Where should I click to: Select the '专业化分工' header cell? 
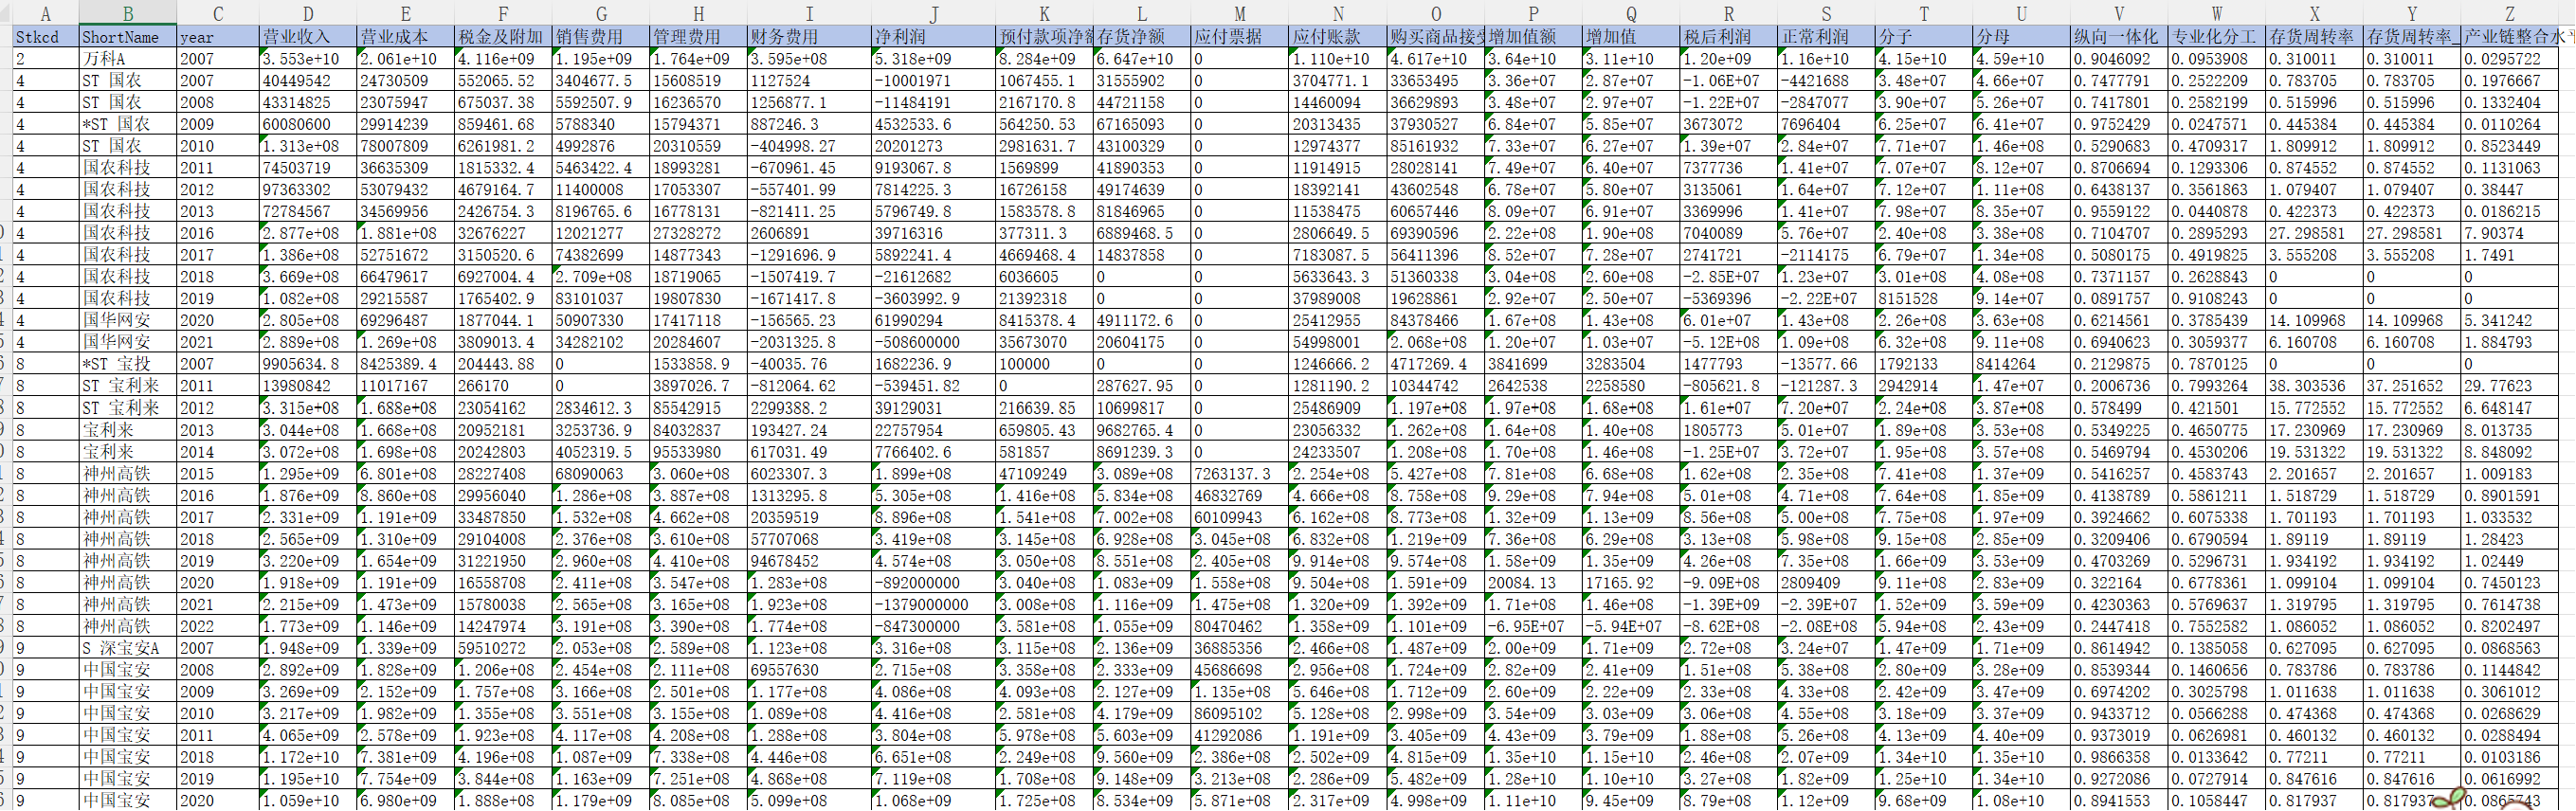2216,37
